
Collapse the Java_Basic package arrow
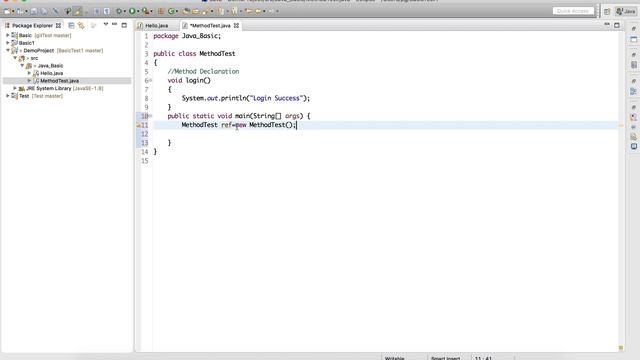point(22,65)
